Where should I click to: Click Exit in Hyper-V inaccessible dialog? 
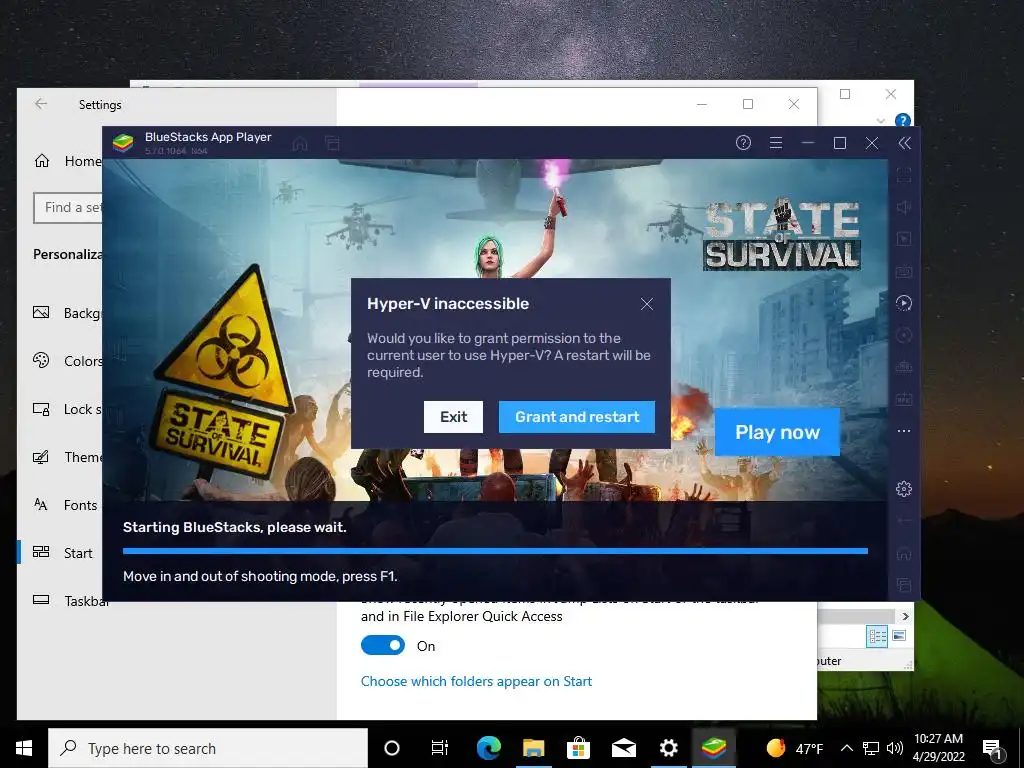click(x=453, y=417)
